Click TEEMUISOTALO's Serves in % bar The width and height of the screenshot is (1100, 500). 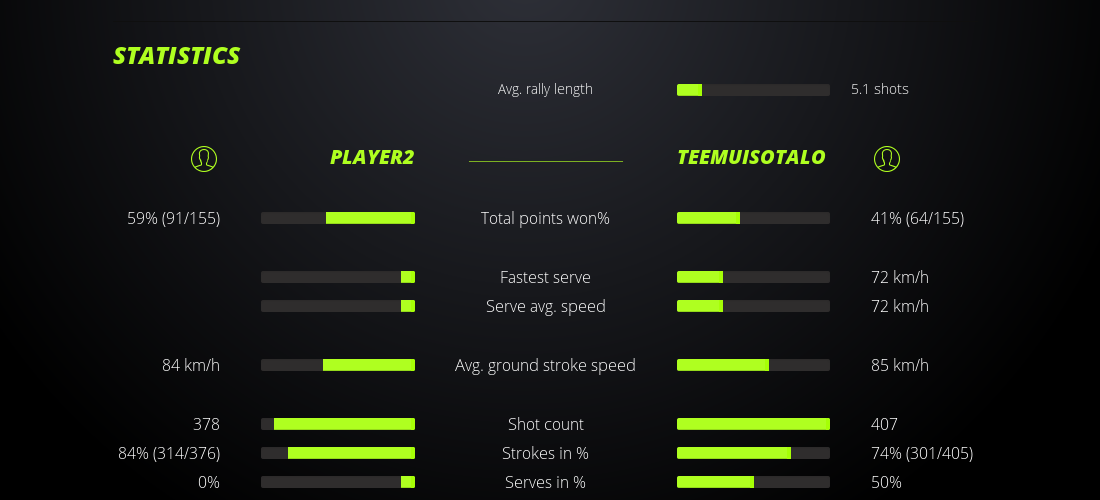click(x=753, y=482)
